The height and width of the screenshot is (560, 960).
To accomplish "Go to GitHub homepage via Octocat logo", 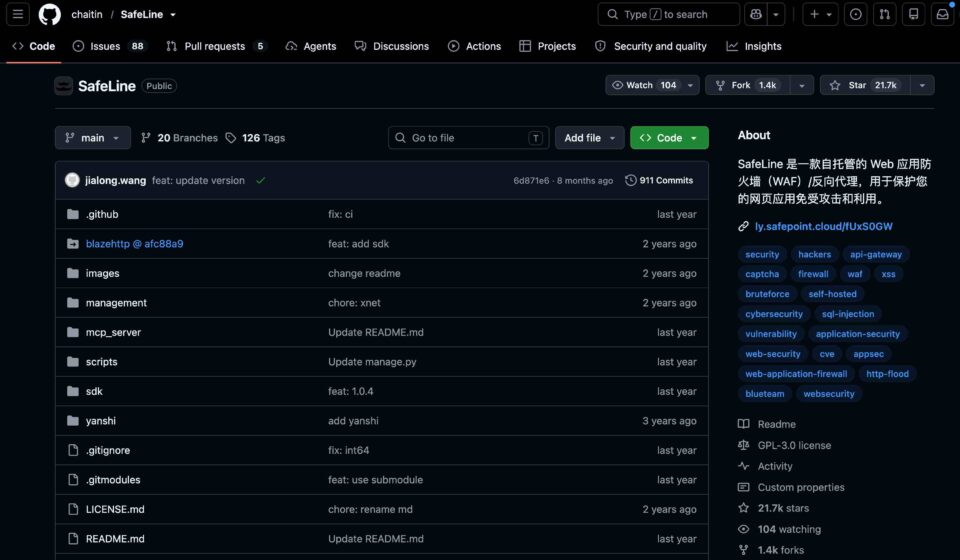I will pos(50,14).
